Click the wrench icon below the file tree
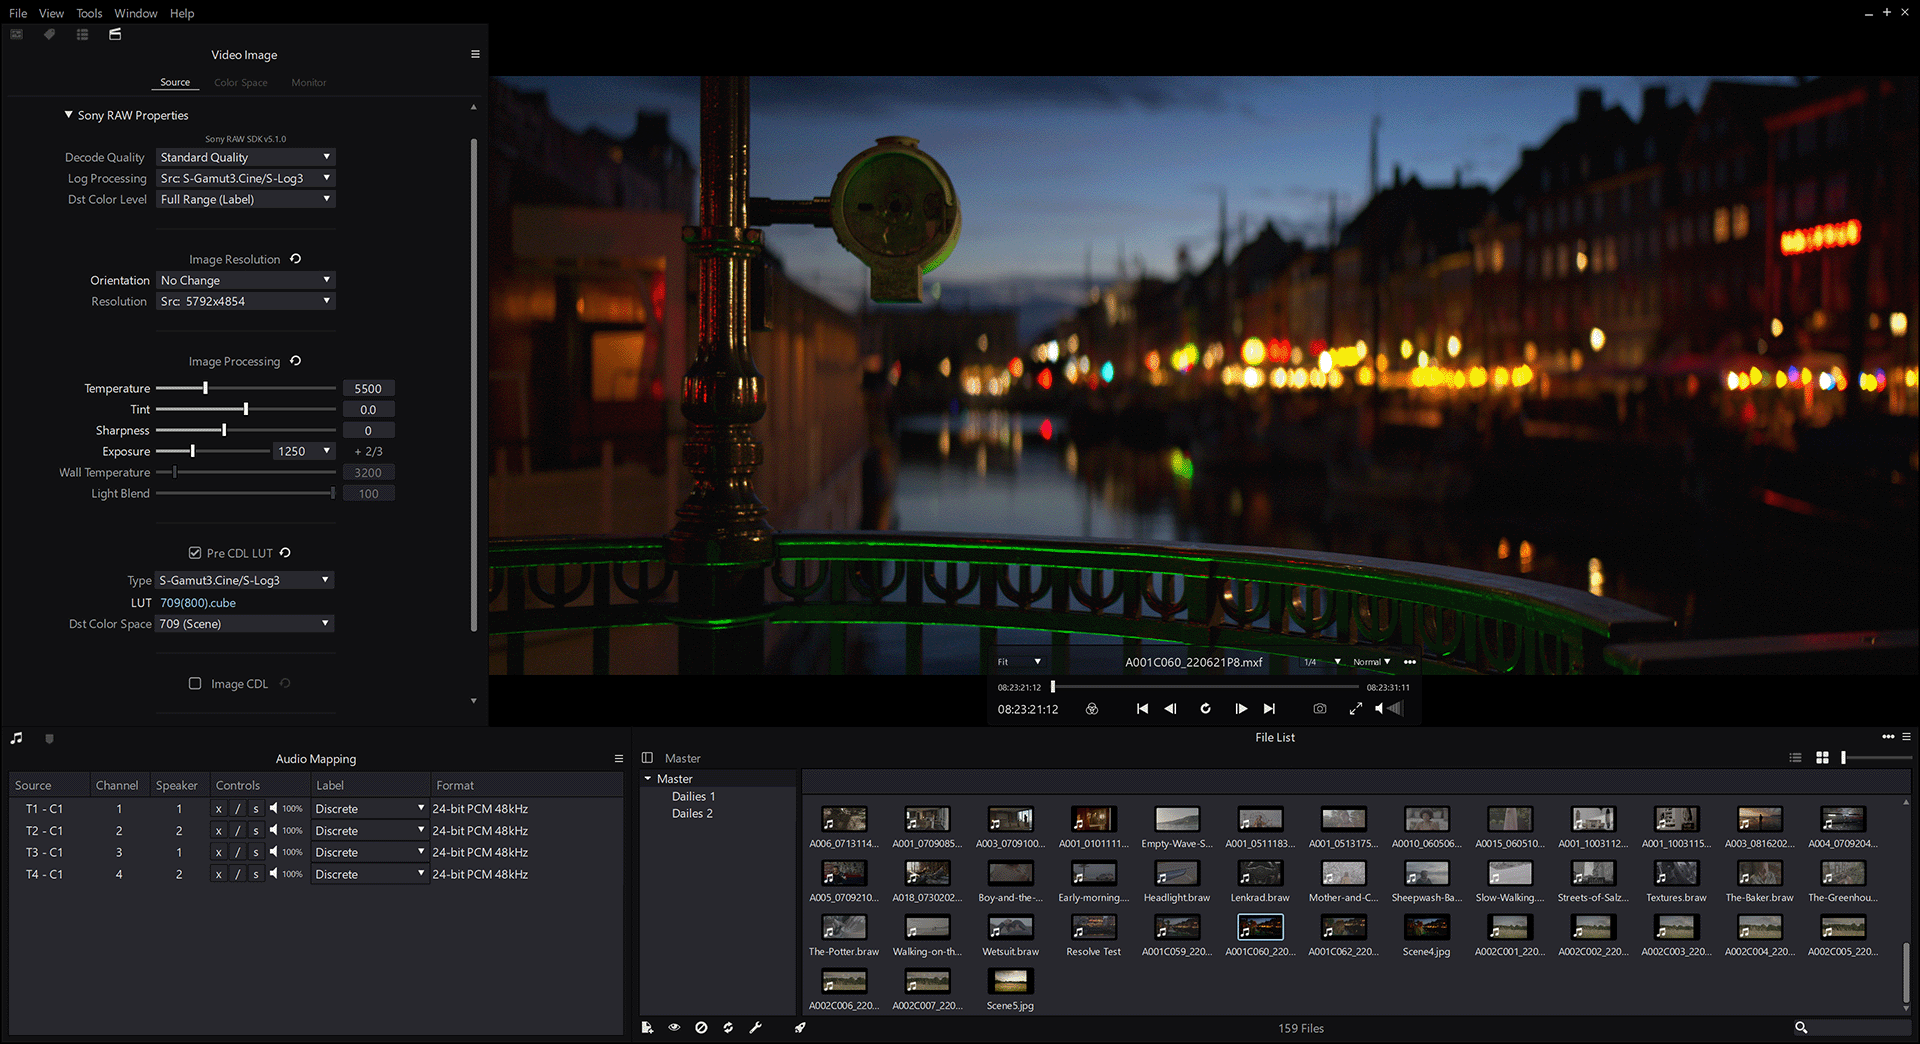This screenshot has height=1044, width=1920. pyautogui.click(x=756, y=1027)
